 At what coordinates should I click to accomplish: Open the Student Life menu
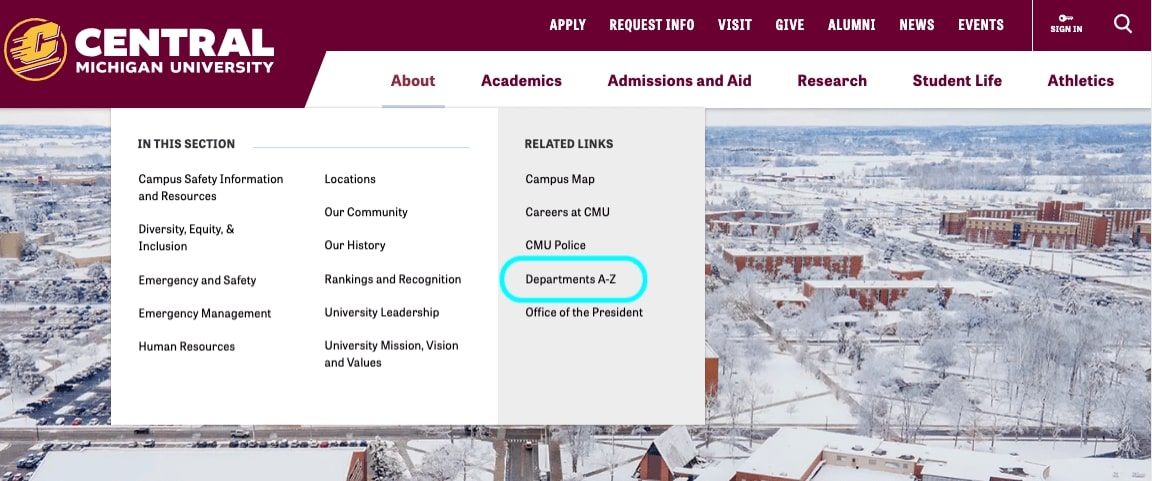point(957,81)
